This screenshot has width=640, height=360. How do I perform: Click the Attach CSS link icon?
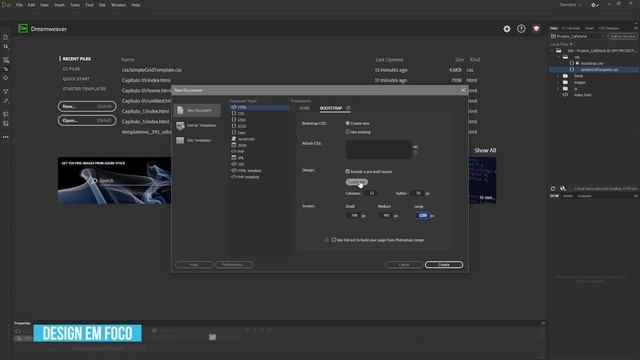(415, 147)
